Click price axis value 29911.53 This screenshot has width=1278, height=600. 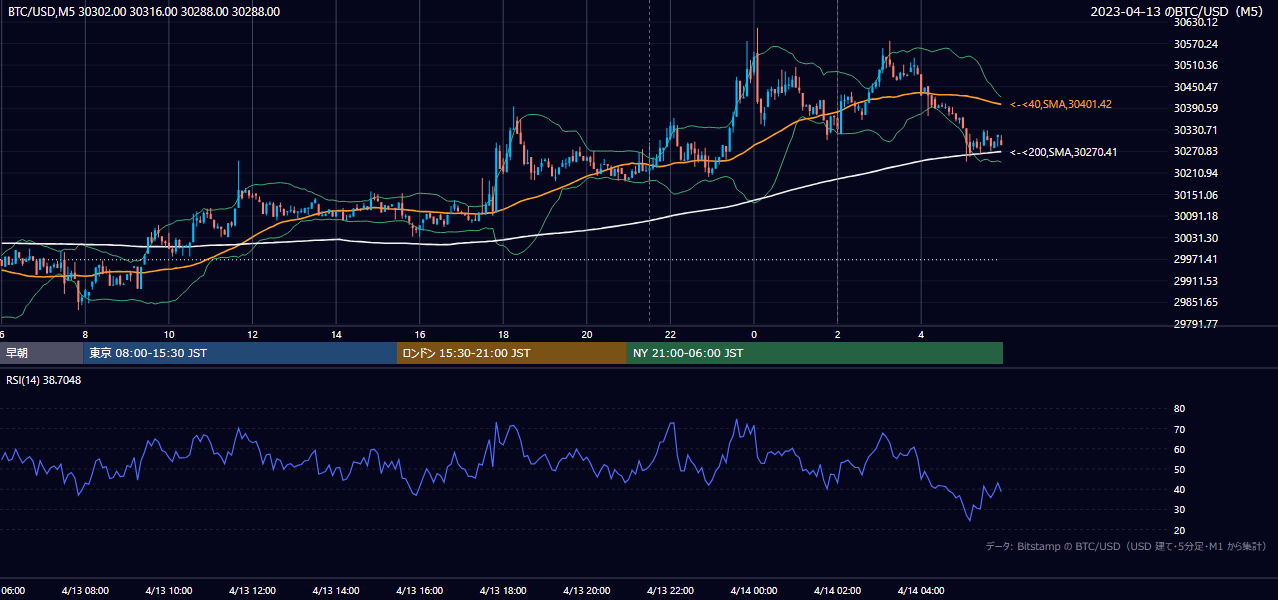coord(1196,281)
